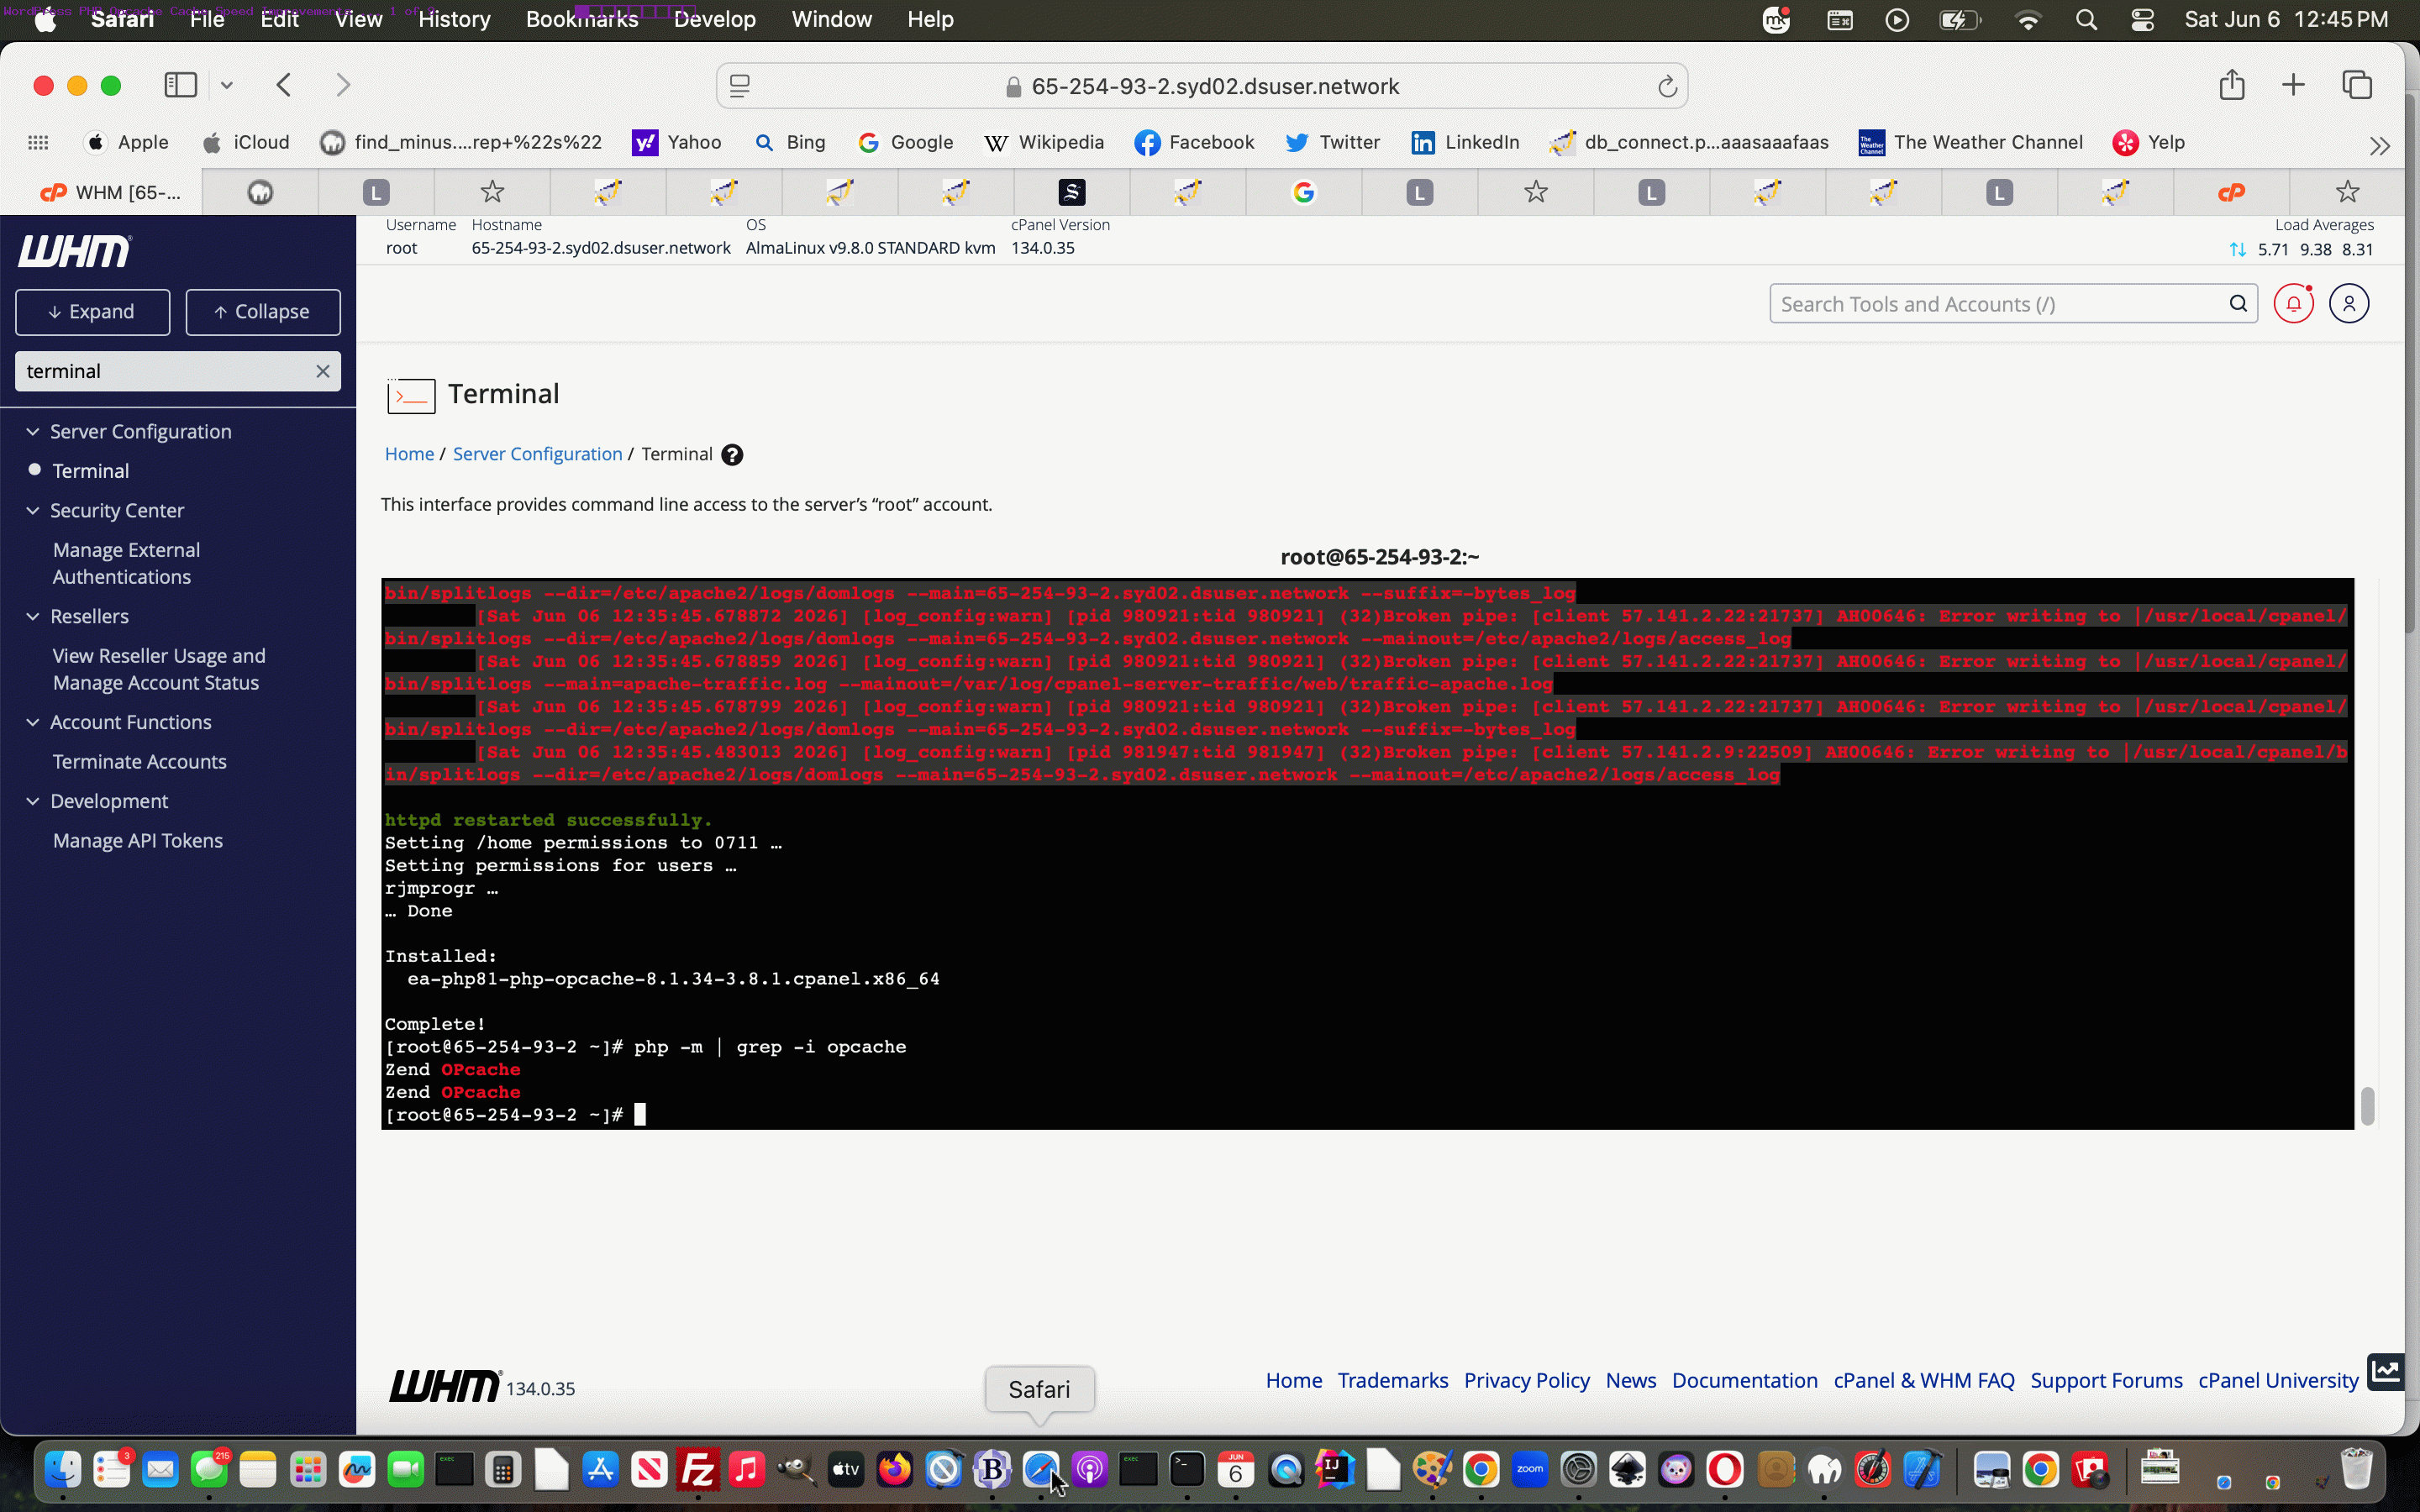Open IntelliJ IDEA from the Dock
2420x1512 pixels.
(x=1334, y=1469)
